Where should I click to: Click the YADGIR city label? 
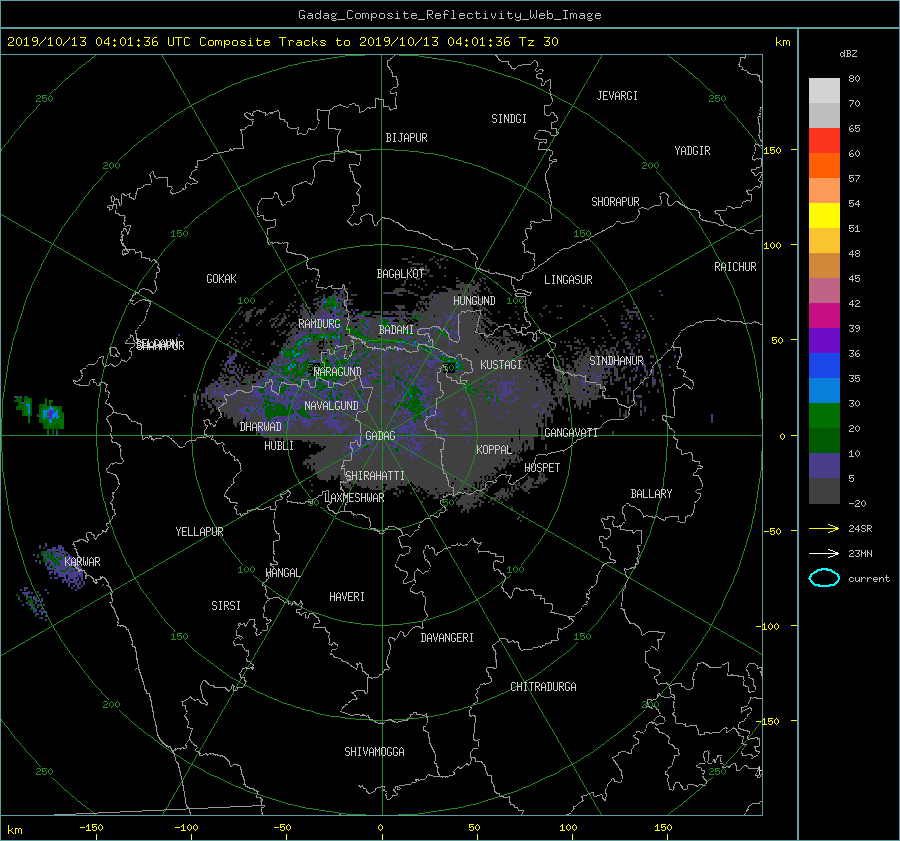tap(692, 151)
